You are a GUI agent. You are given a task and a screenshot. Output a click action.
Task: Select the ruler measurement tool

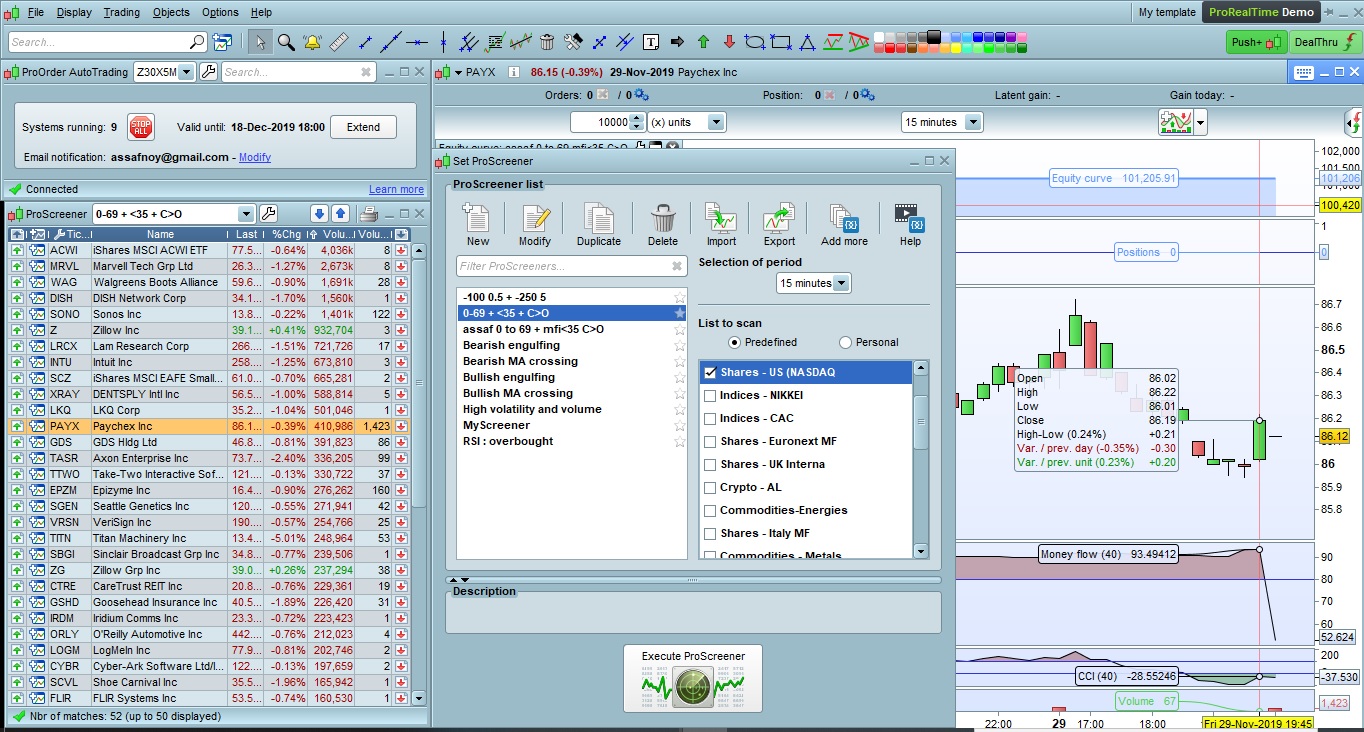338,42
